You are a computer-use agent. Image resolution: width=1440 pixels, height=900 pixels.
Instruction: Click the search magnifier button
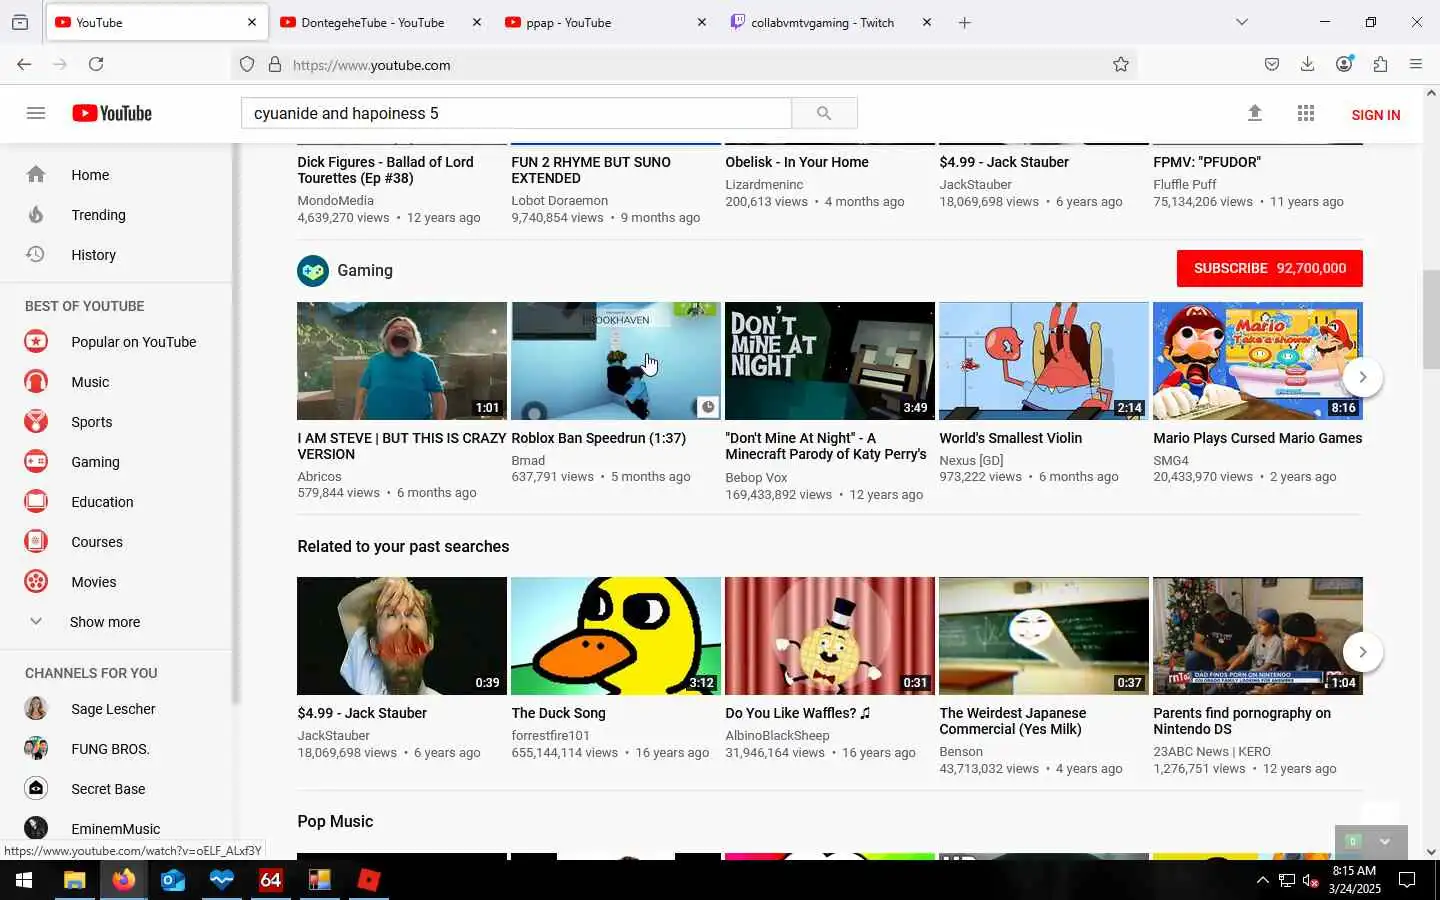824,113
